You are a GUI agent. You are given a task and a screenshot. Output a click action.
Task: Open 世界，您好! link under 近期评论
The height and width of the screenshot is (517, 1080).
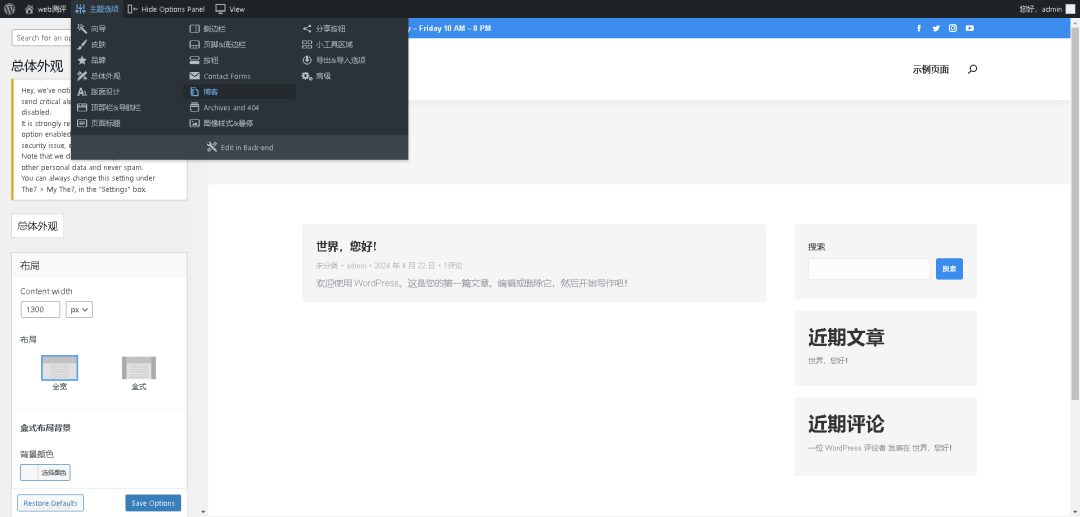[932, 448]
